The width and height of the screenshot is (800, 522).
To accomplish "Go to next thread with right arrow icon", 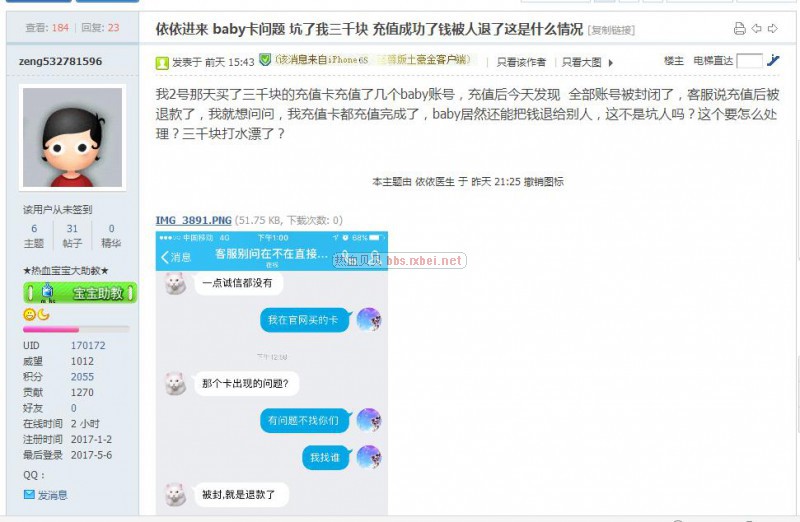I will (773, 29).
